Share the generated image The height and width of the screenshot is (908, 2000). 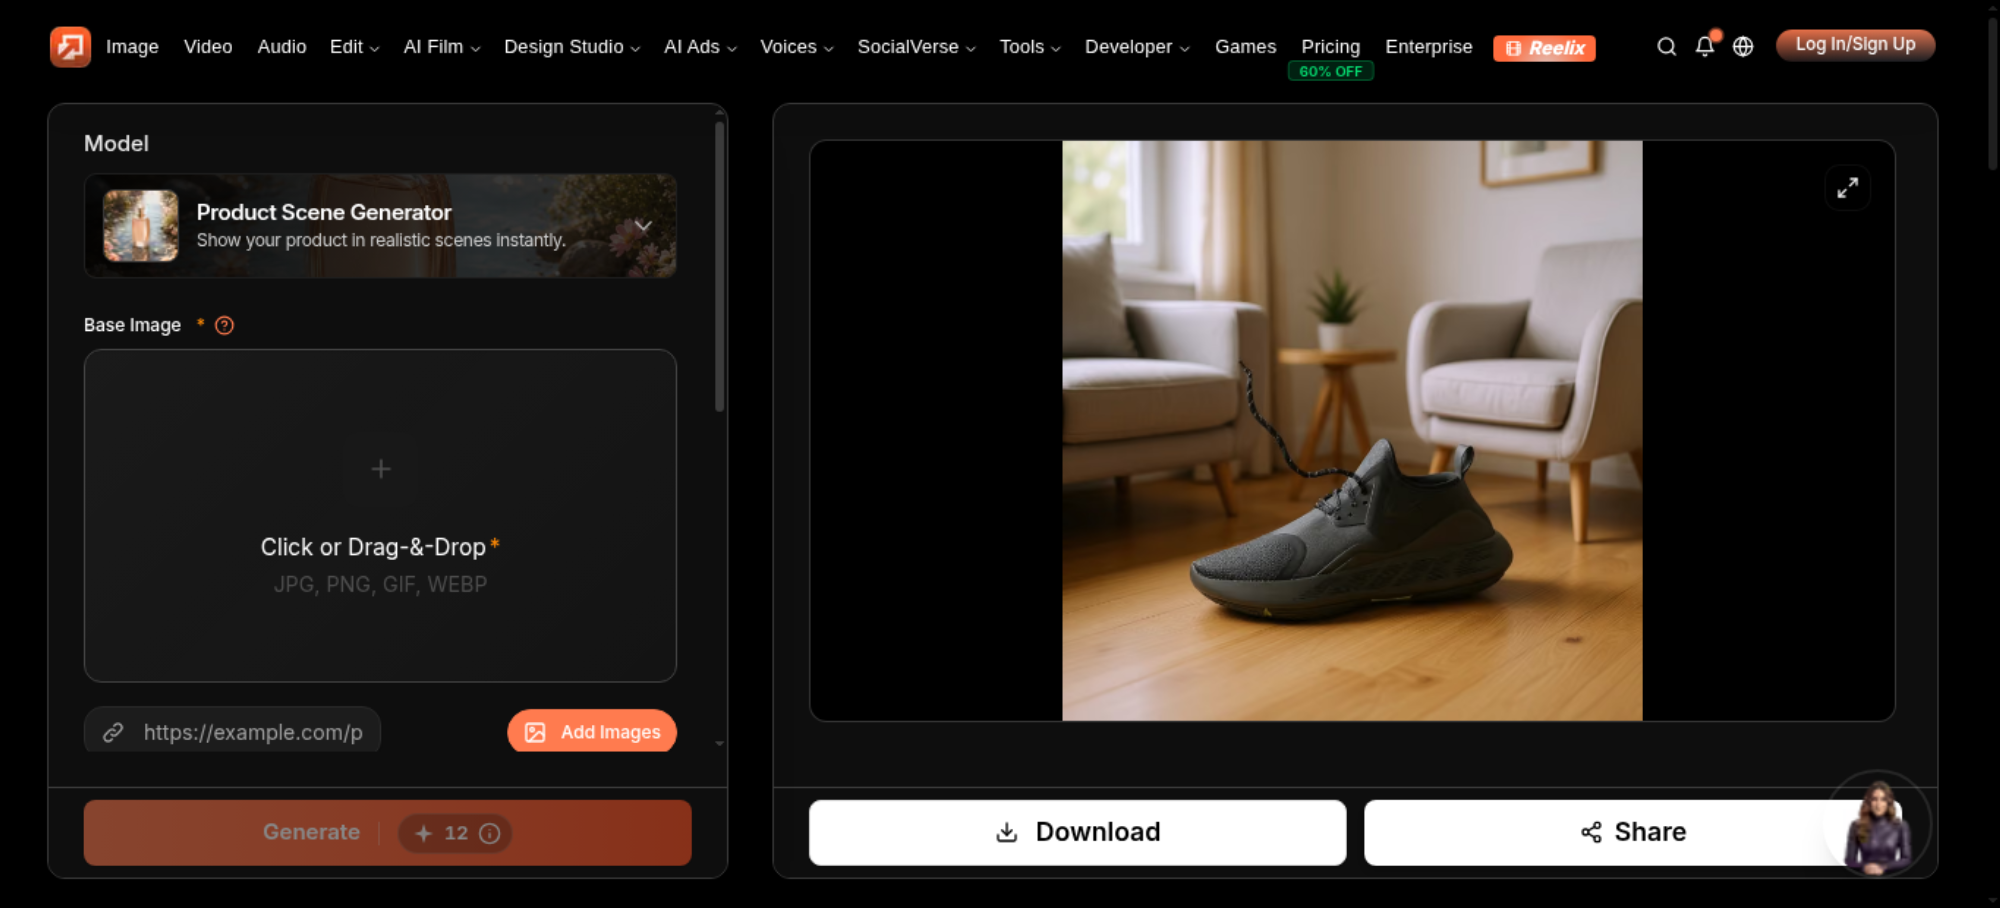(1632, 832)
